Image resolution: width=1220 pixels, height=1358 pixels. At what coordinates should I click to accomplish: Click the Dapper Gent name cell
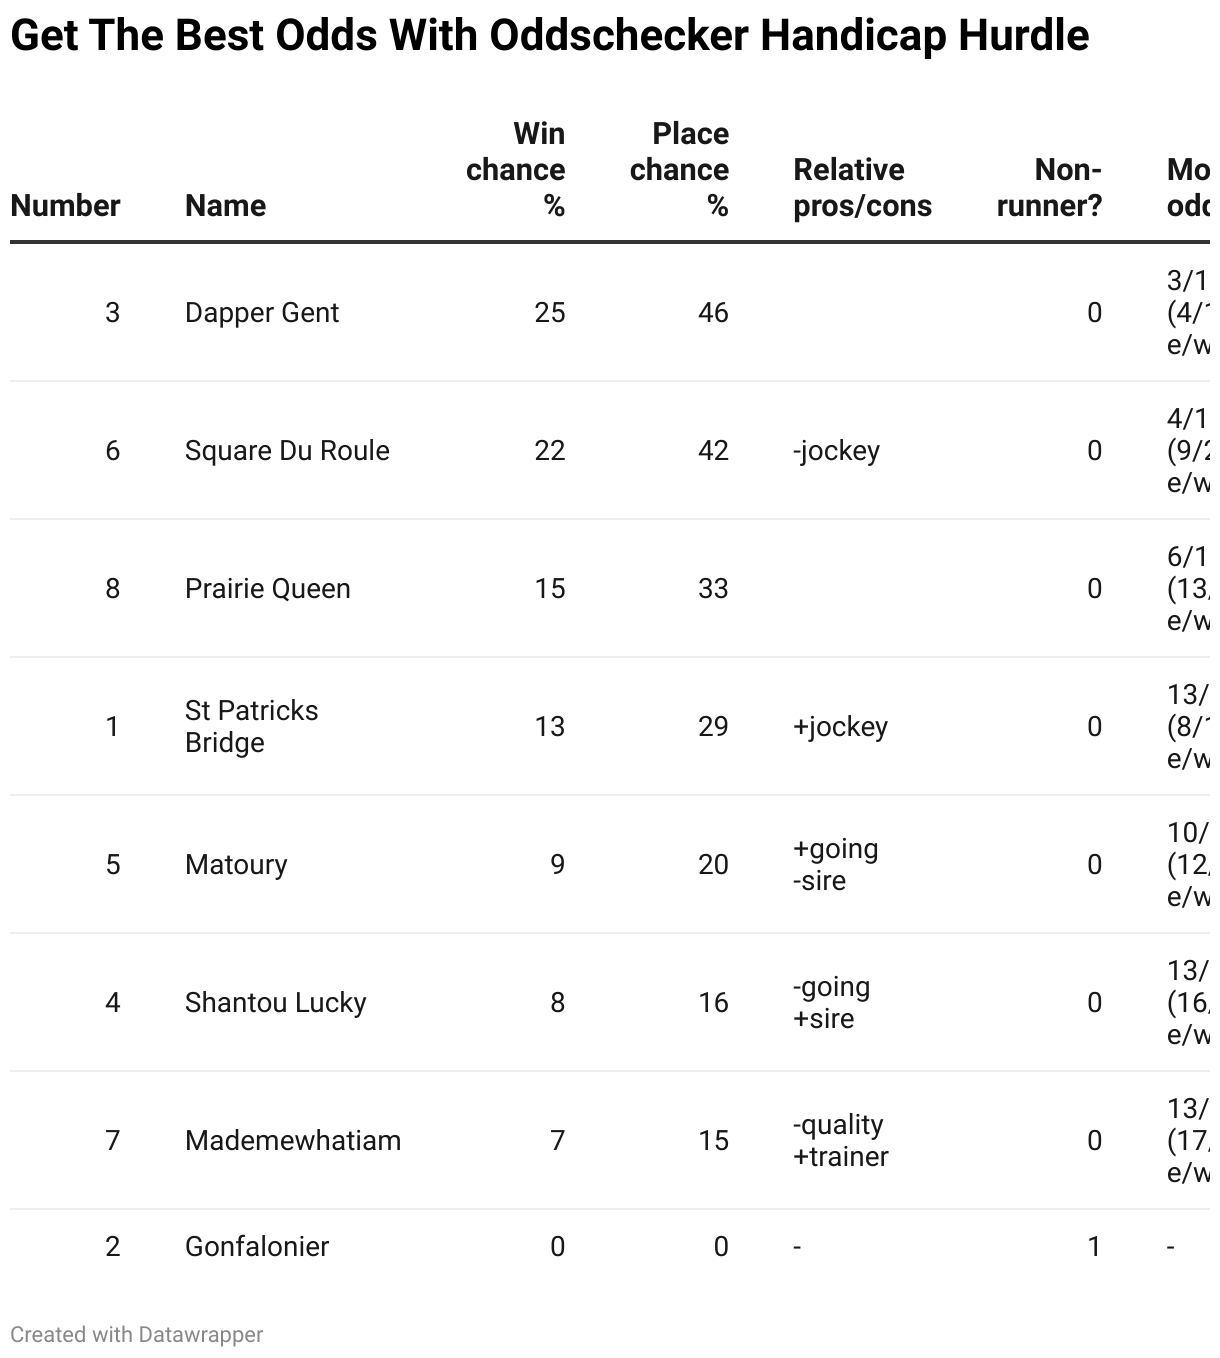(x=262, y=313)
